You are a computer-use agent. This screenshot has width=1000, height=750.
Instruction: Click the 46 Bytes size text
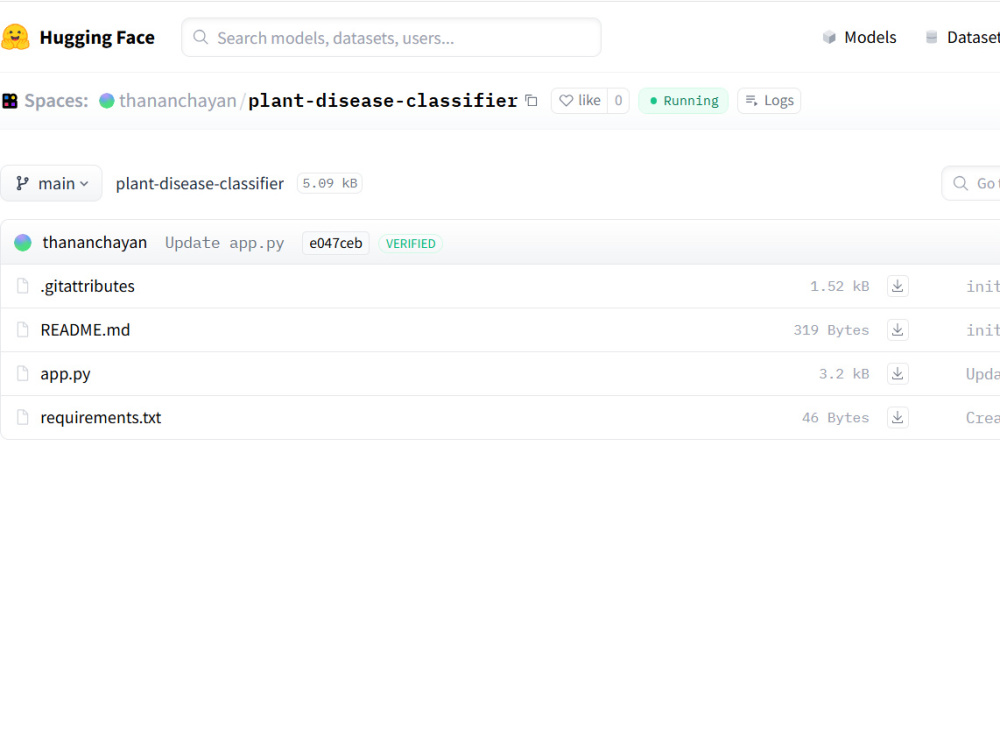click(835, 418)
